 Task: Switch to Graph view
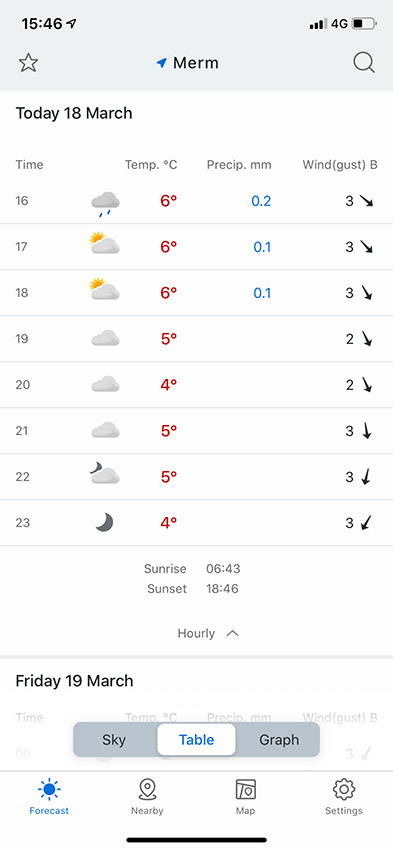pos(279,740)
